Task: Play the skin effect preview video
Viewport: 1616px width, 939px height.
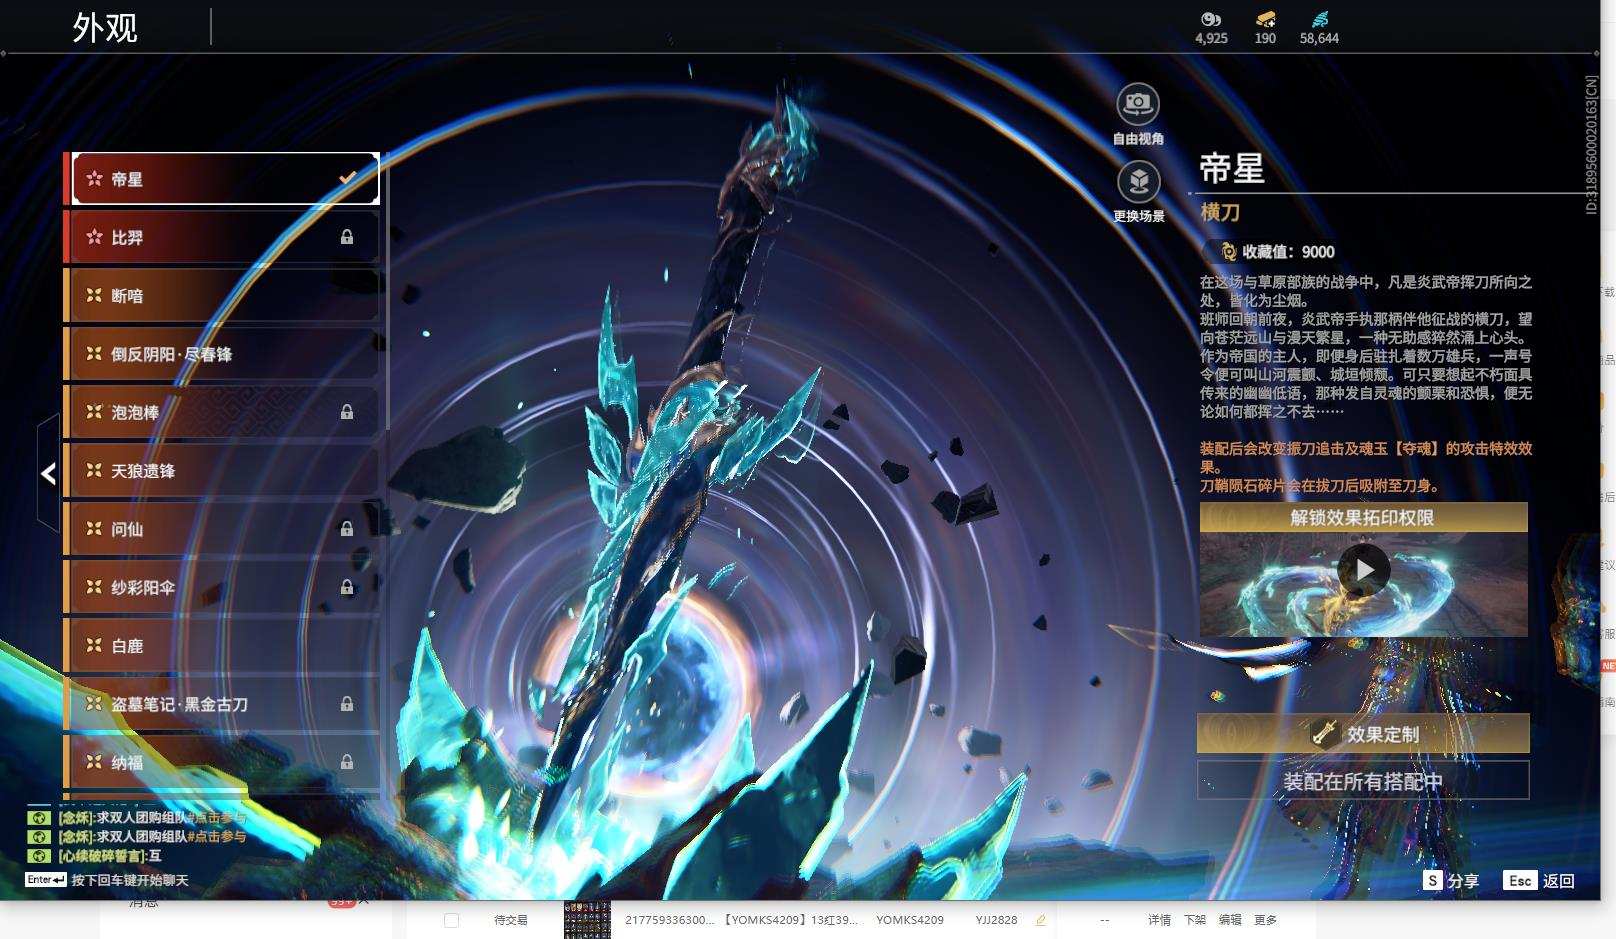Action: pos(1364,570)
